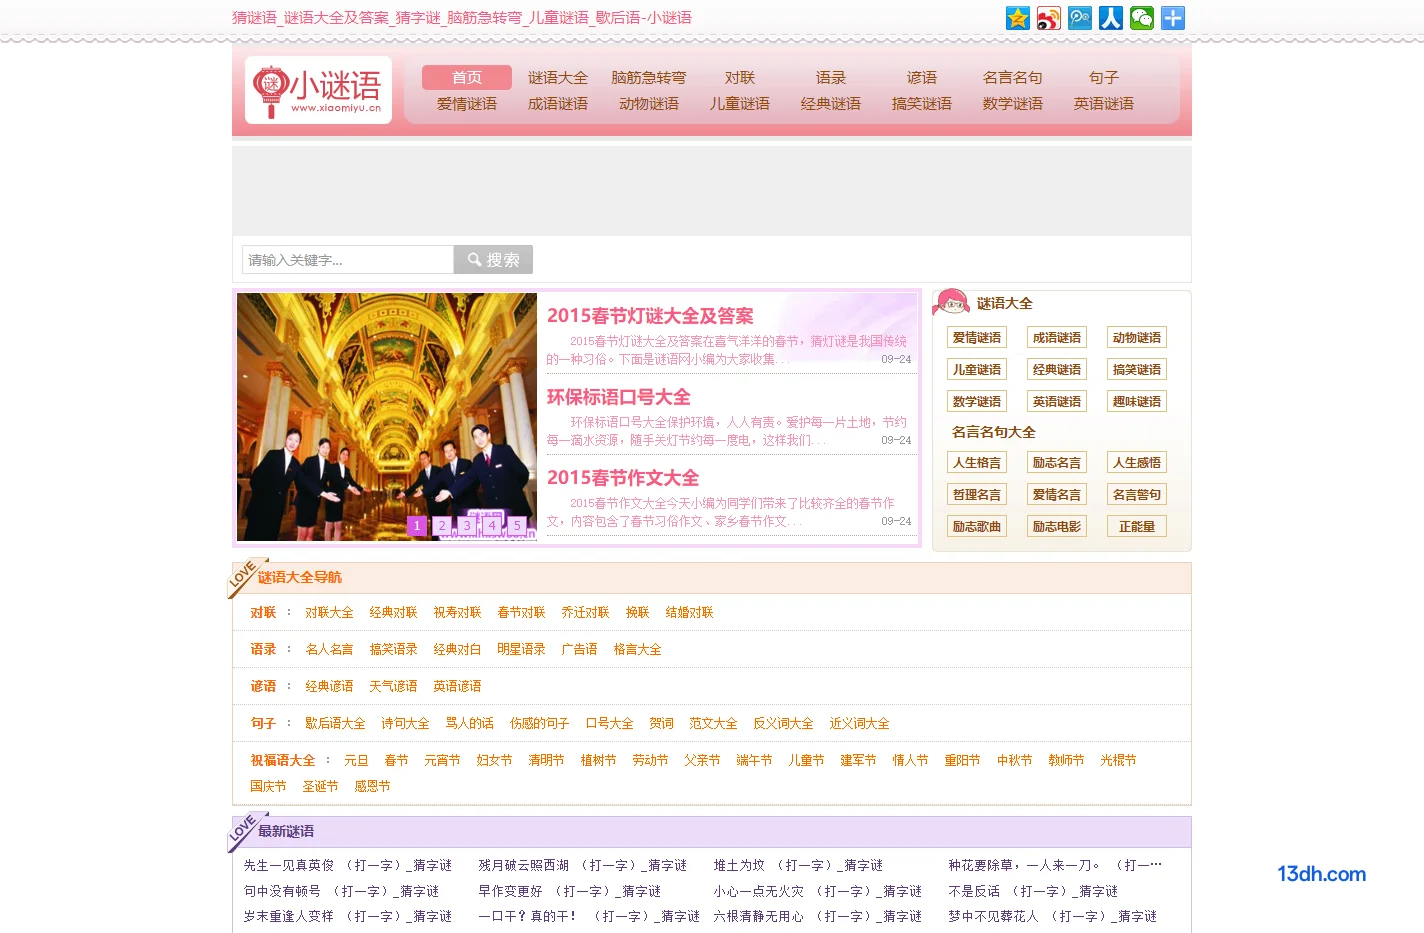Image resolution: width=1424 pixels, height=933 pixels.
Task: Open article 环保标语口号大全
Action: click(618, 397)
